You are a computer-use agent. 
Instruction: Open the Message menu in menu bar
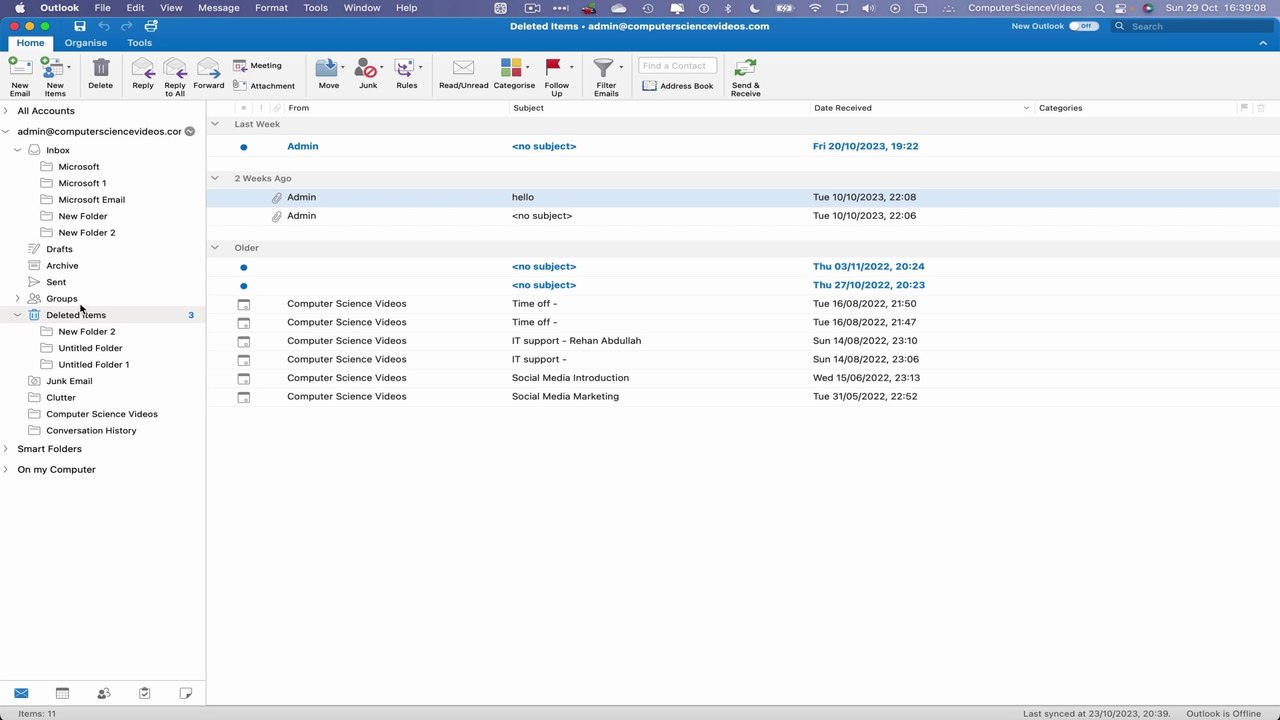point(218,8)
